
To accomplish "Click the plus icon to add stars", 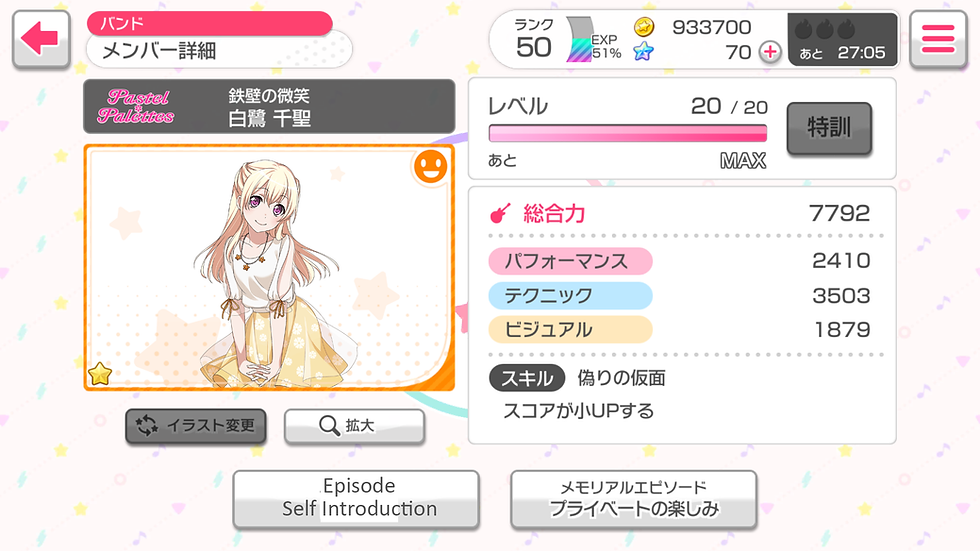I will point(770,52).
